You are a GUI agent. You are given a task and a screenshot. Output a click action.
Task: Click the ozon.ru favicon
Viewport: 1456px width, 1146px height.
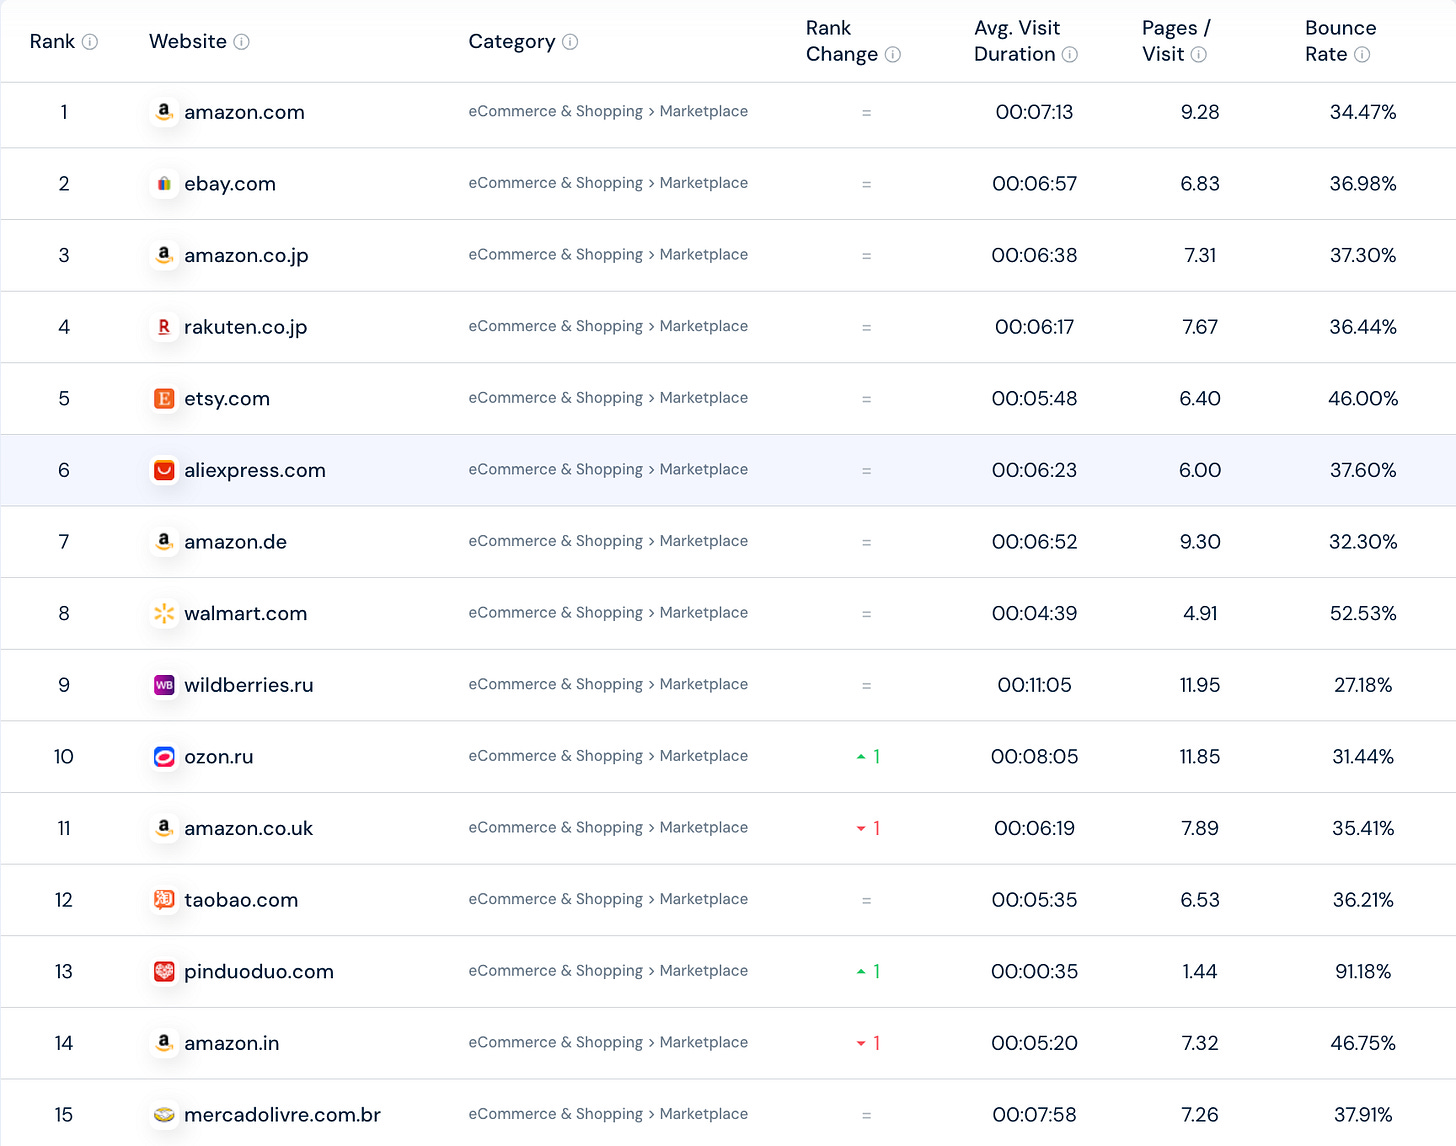(164, 757)
